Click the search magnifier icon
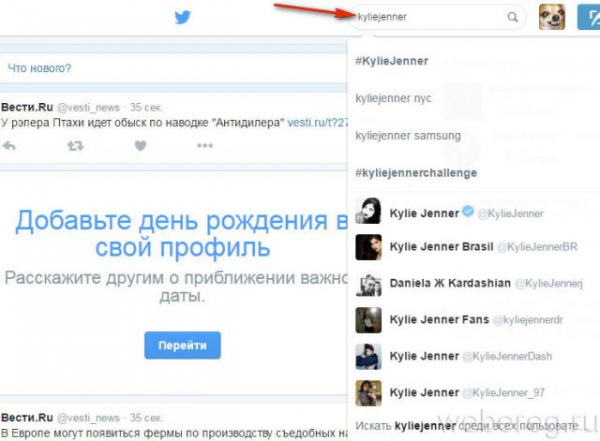 (512, 17)
